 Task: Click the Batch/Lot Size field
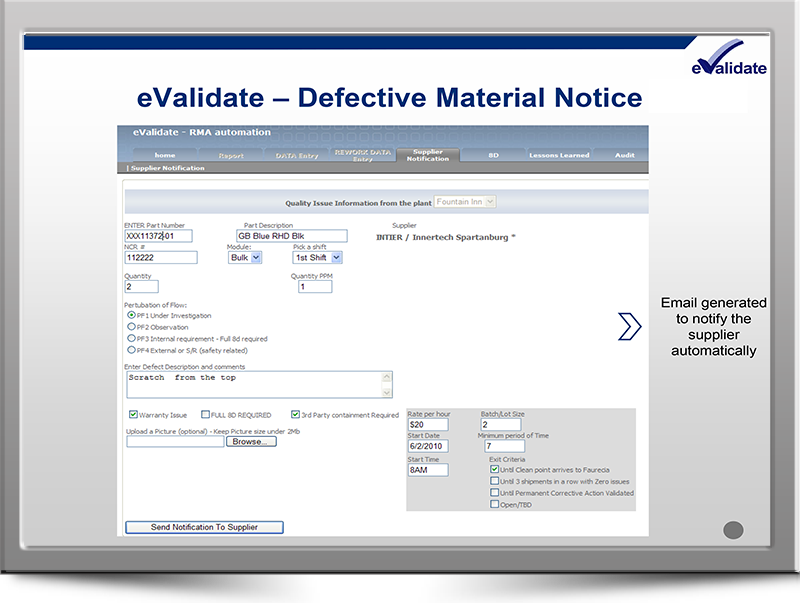tap(501, 424)
